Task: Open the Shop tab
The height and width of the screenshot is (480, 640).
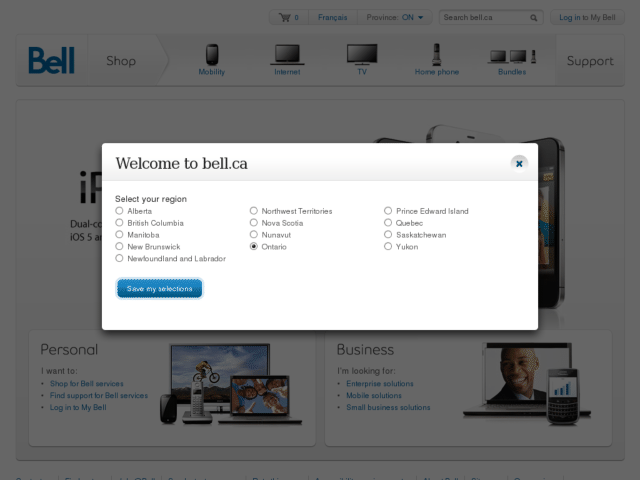Action: tap(121, 61)
